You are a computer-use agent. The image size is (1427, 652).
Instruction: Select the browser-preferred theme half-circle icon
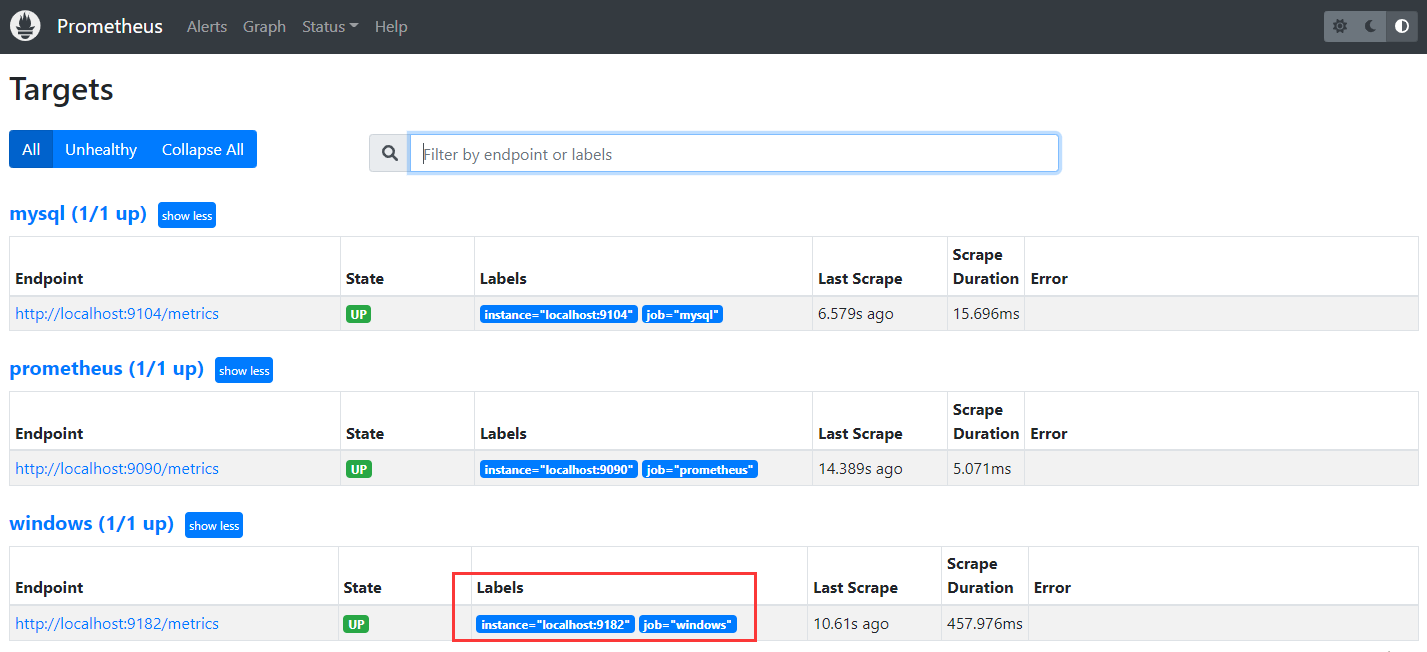pos(1402,26)
